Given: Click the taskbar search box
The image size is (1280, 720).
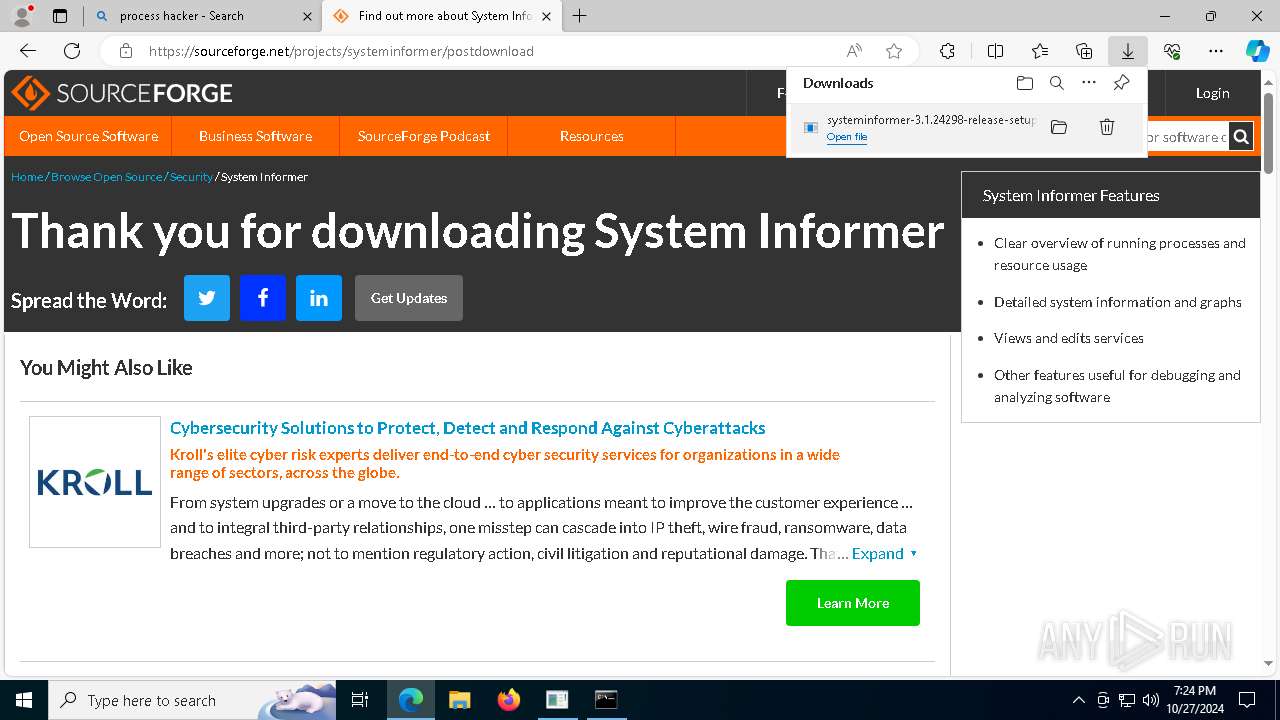Looking at the screenshot, I should [192, 700].
